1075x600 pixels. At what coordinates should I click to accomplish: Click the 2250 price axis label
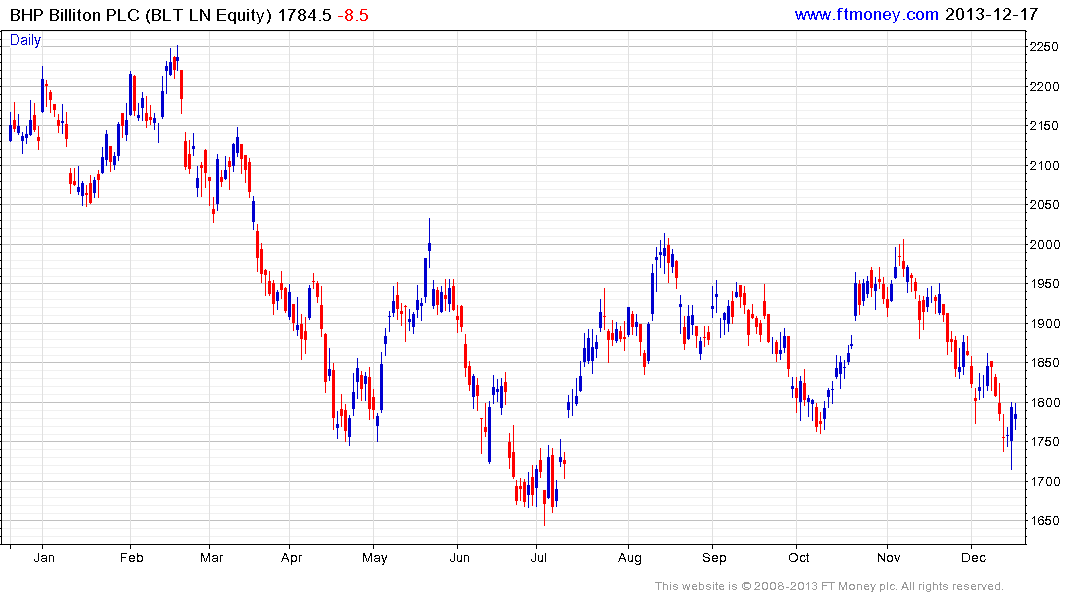coord(1043,47)
